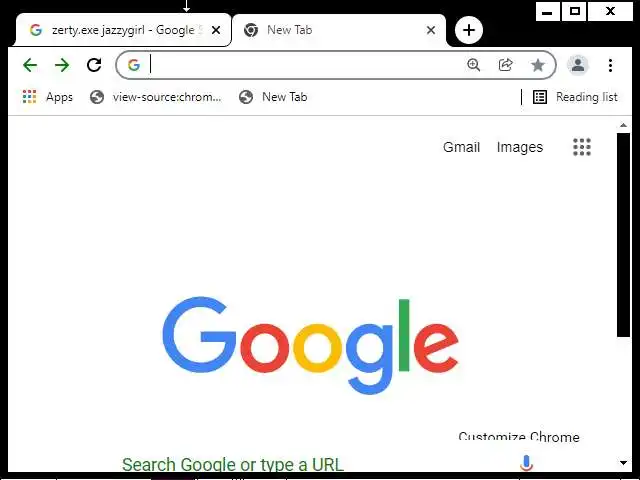The width and height of the screenshot is (640, 480).
Task: Reload the page with the refresh icon
Action: pyautogui.click(x=94, y=65)
